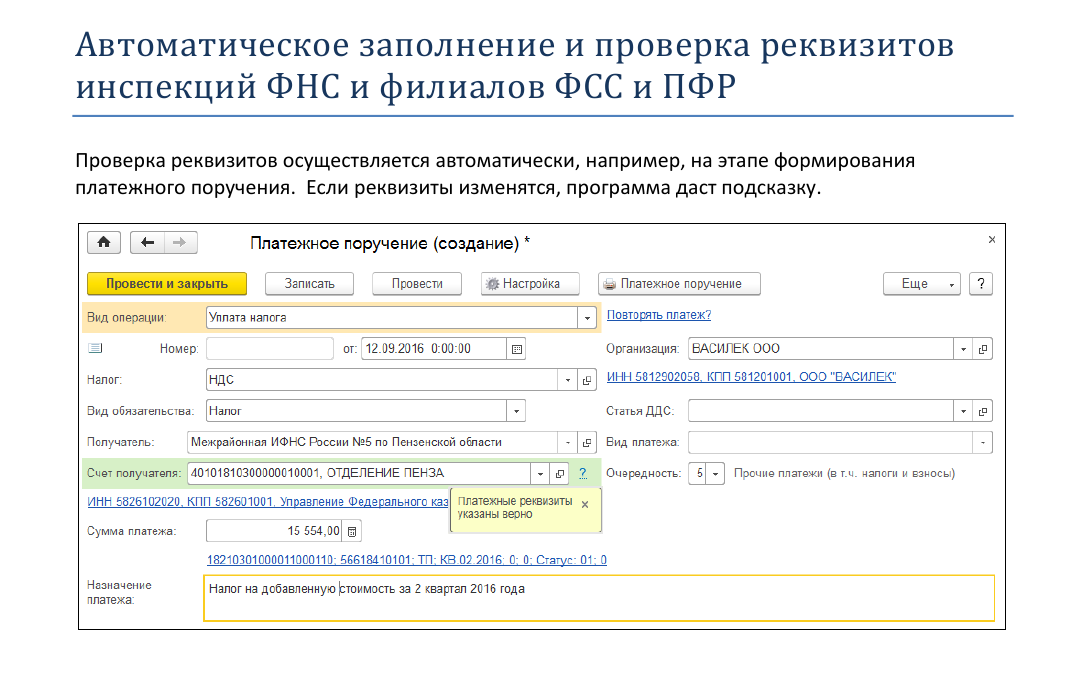Dismiss the Платежные реквизиты указаны верно tooltip
The width and height of the screenshot is (1074, 695).
pos(585,505)
